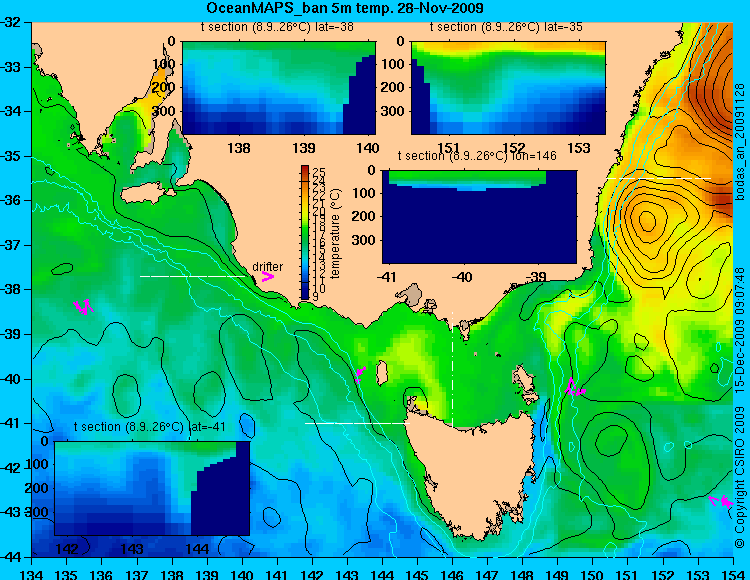Image resolution: width=750 pixels, height=580 pixels.
Task: Click the vertical temperature color bar
Action: click(x=305, y=232)
